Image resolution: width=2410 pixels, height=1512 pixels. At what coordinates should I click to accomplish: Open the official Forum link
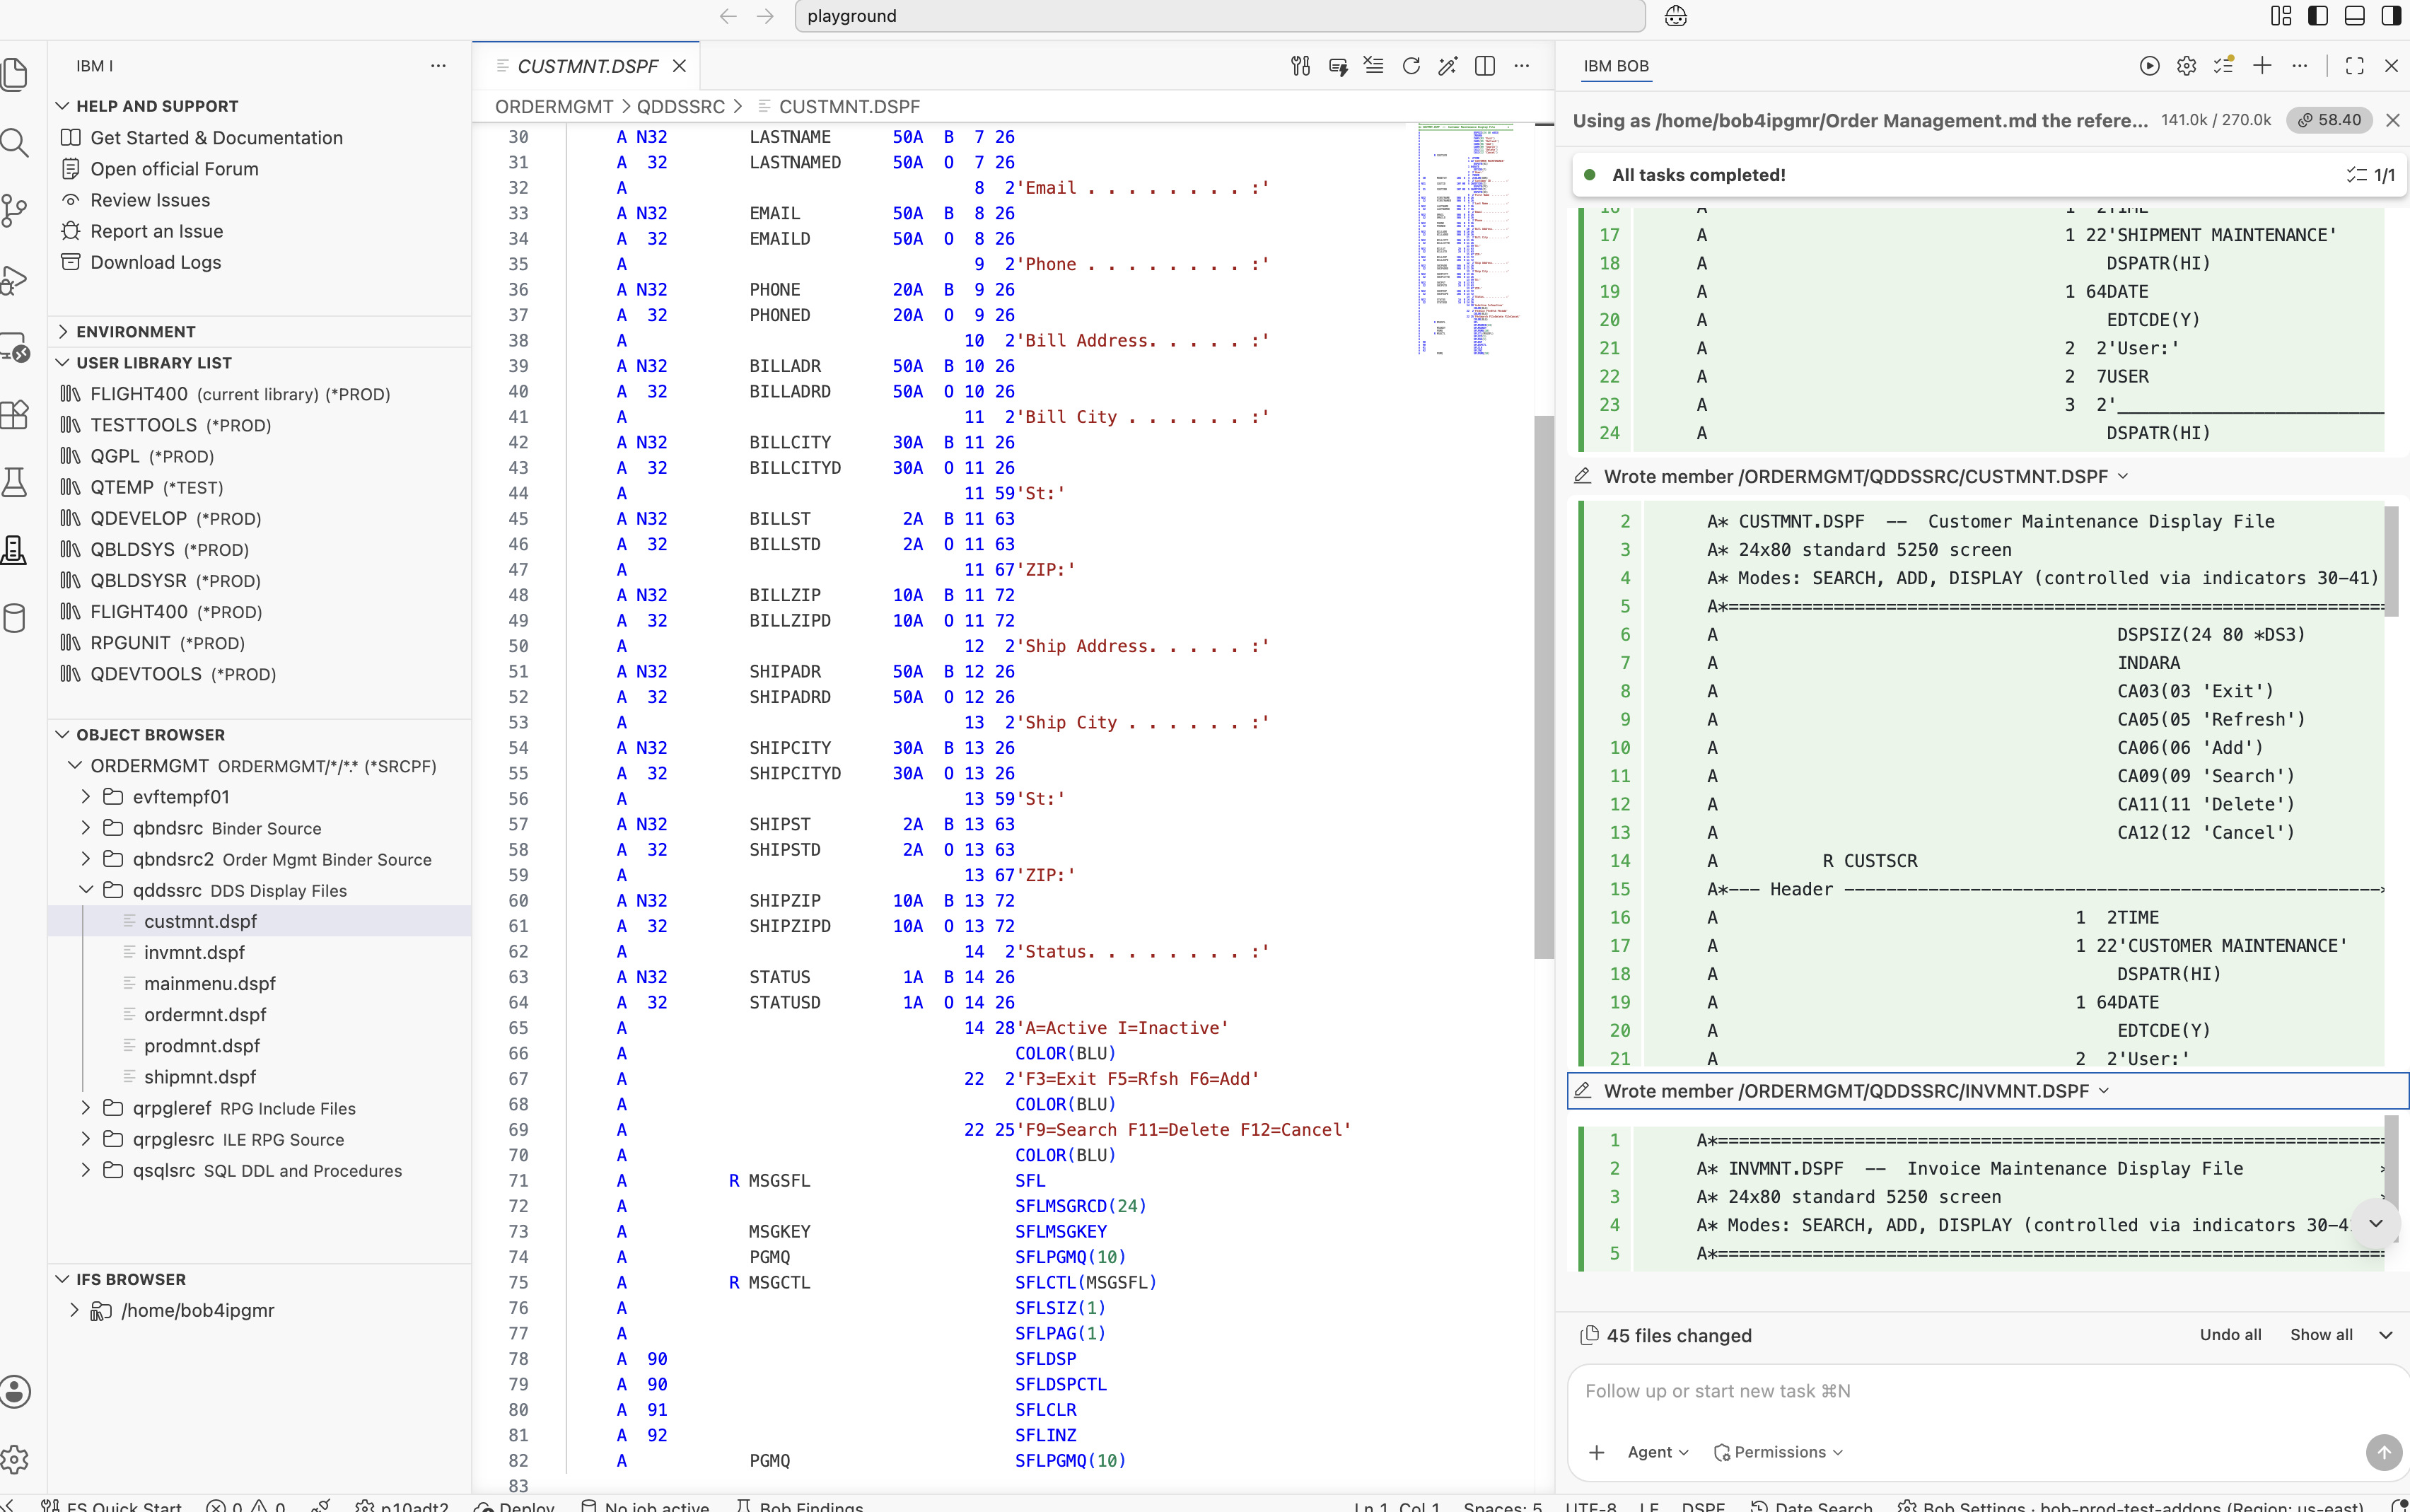pyautogui.click(x=174, y=169)
